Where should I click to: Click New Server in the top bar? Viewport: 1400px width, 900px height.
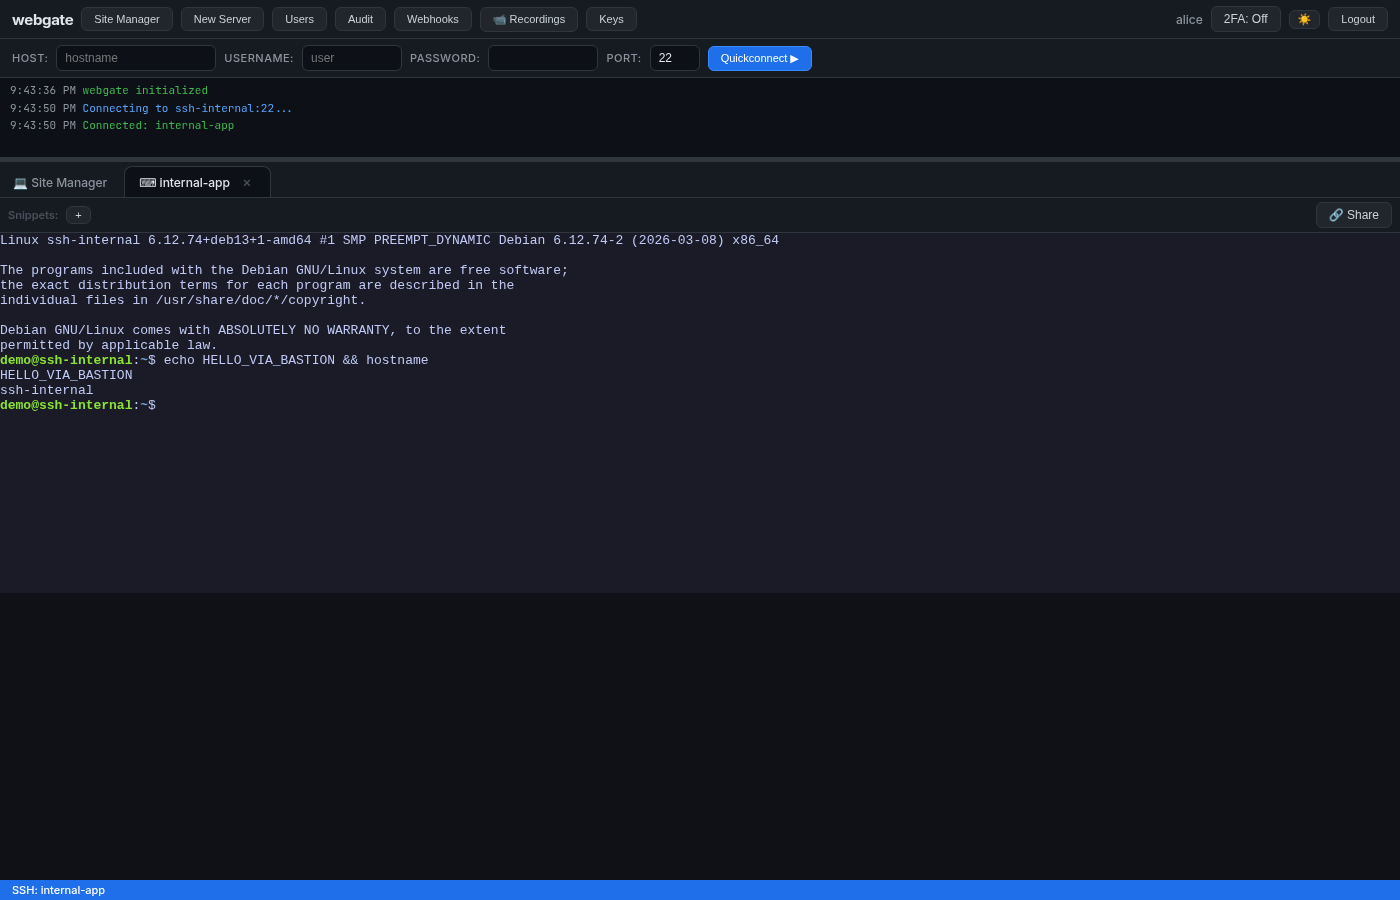pyautogui.click(x=222, y=19)
